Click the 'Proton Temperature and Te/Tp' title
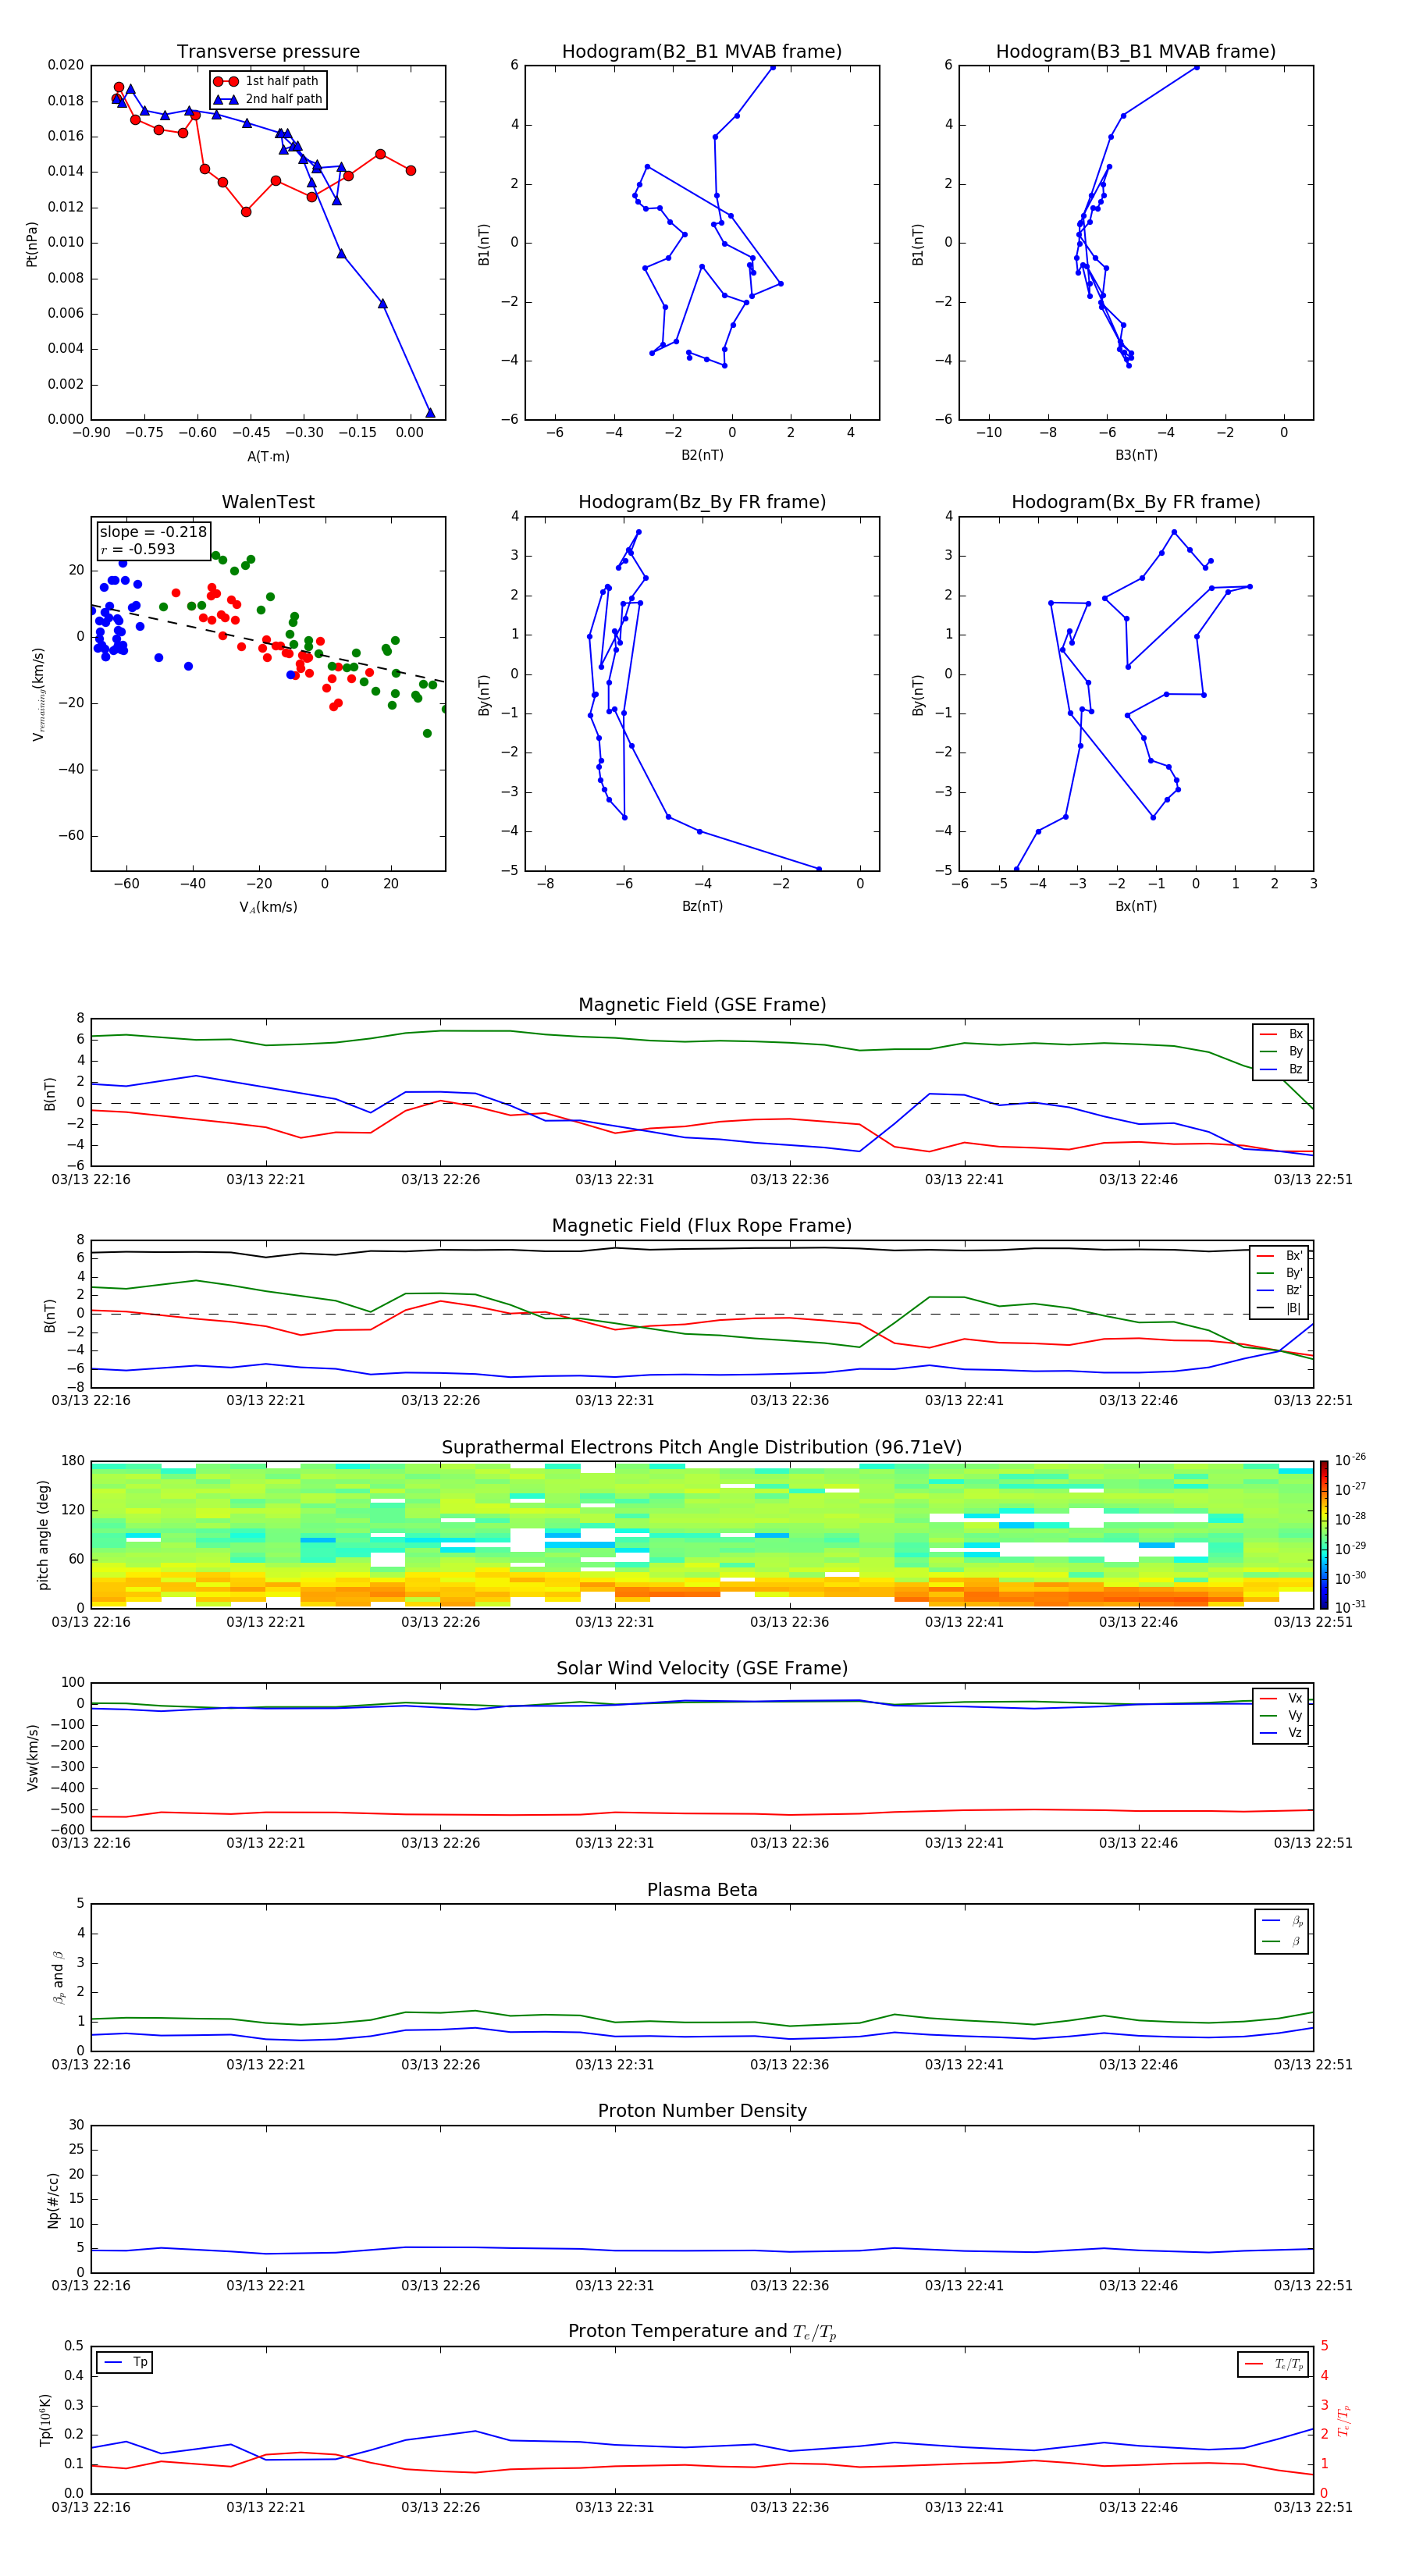This screenshot has width=1405, height=2576. (702, 2332)
